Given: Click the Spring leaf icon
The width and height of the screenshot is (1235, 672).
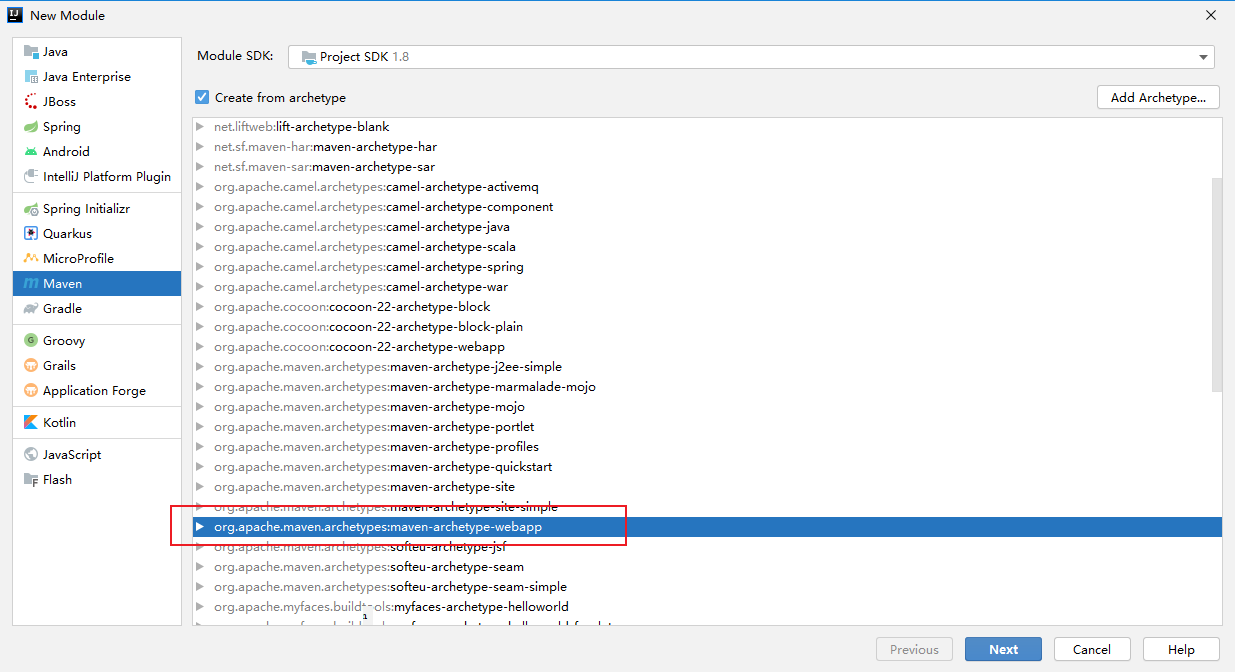Looking at the screenshot, I should 31,127.
